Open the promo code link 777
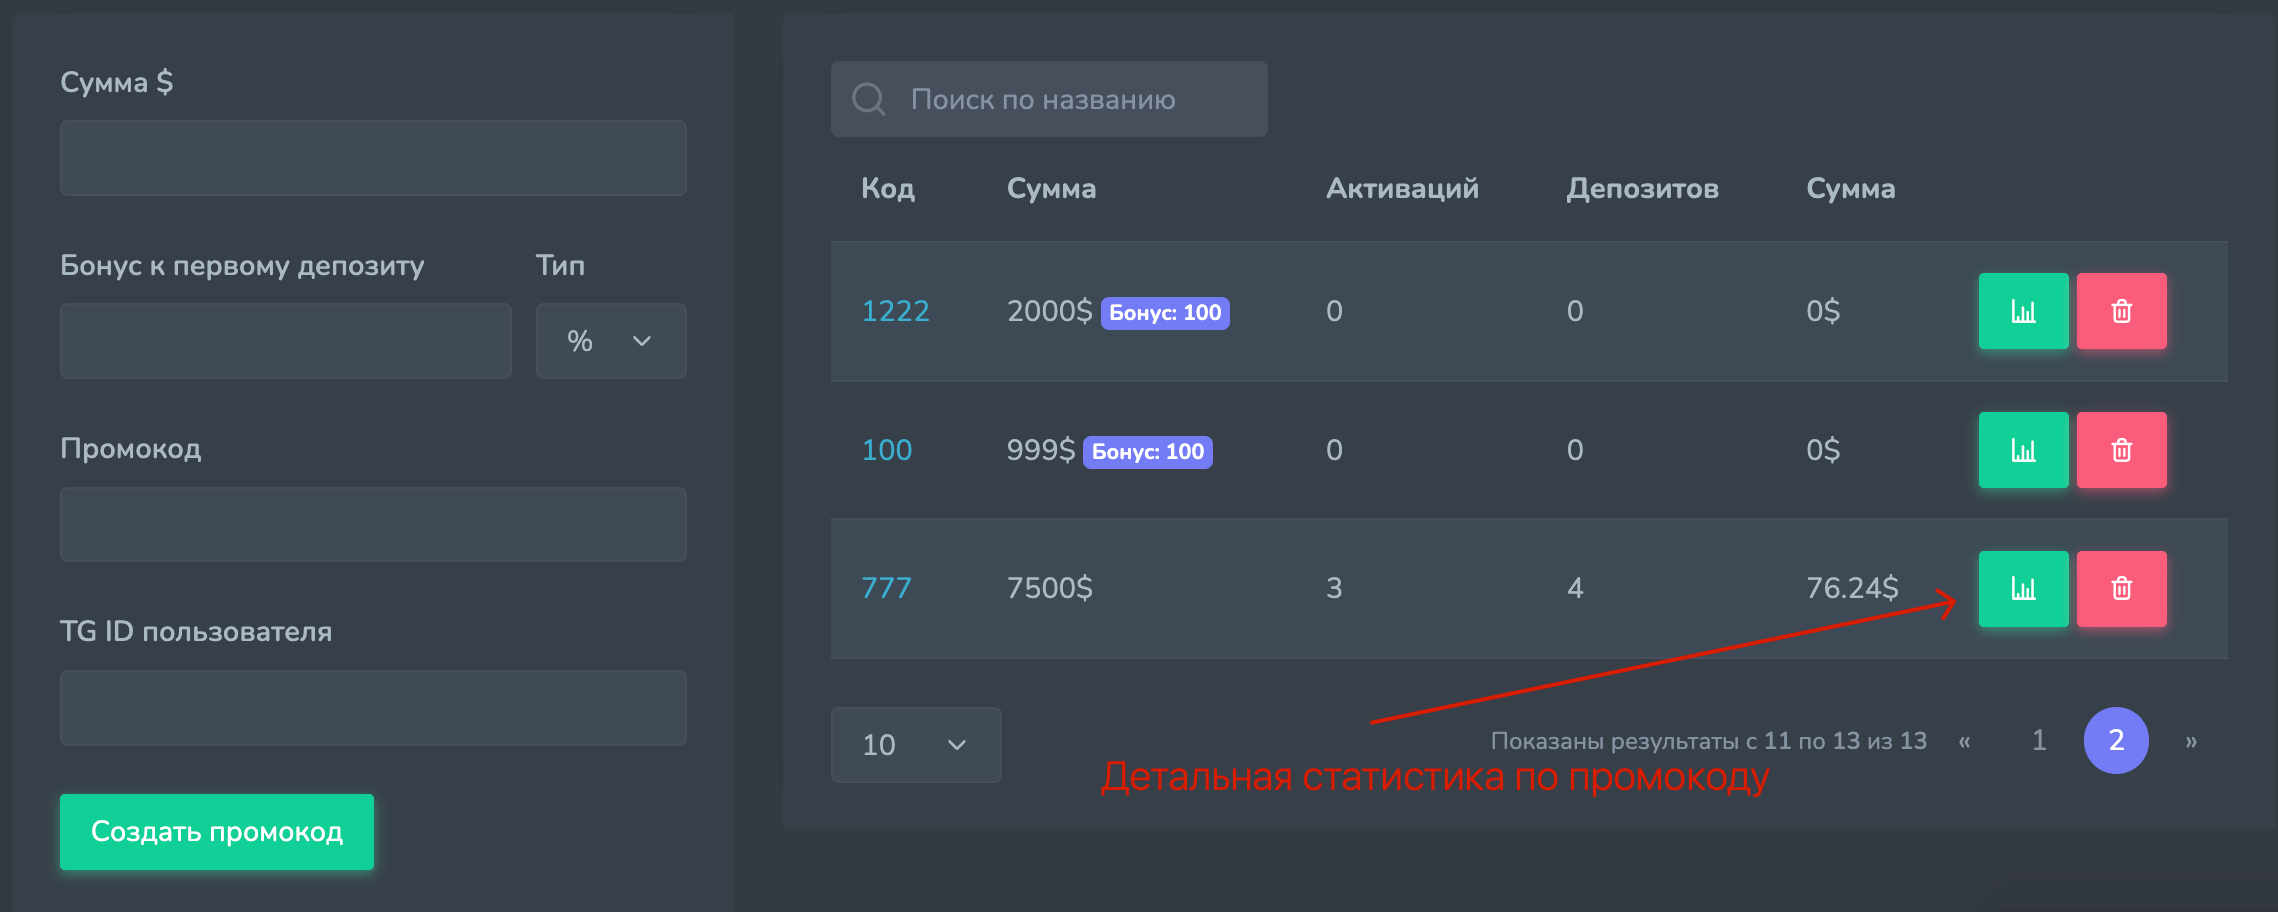 [886, 588]
